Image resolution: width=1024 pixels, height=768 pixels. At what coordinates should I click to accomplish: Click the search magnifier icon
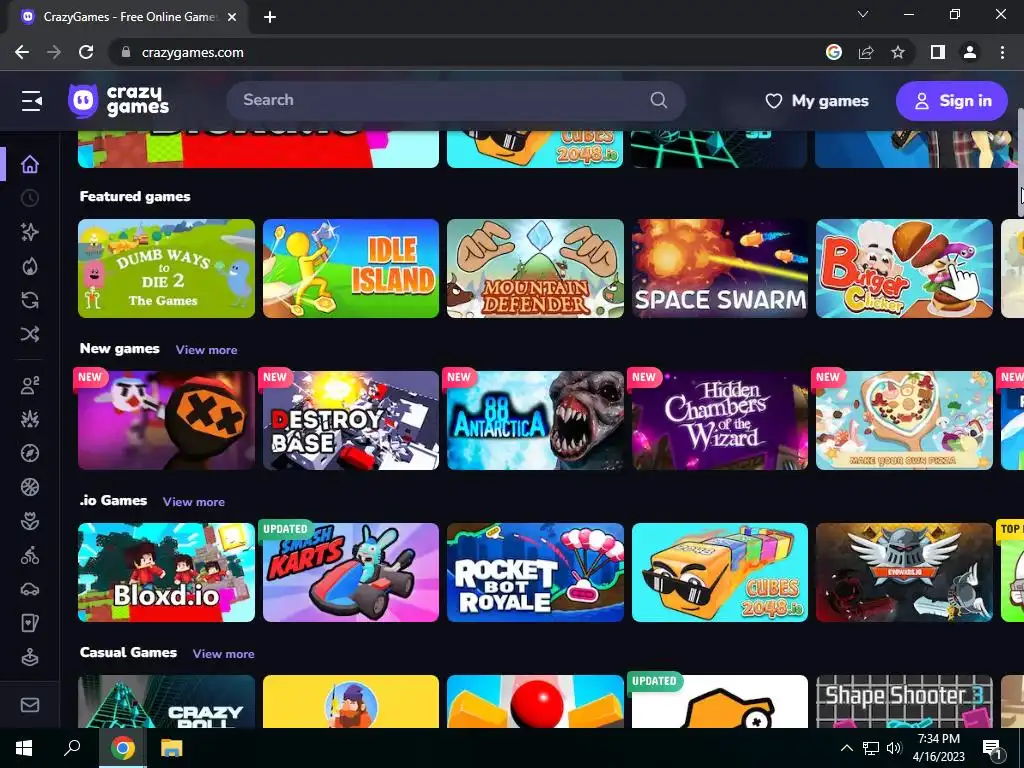(659, 100)
